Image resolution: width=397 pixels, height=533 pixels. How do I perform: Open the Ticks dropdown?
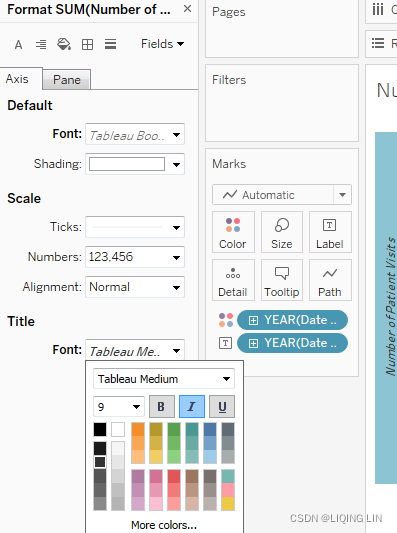tap(135, 227)
